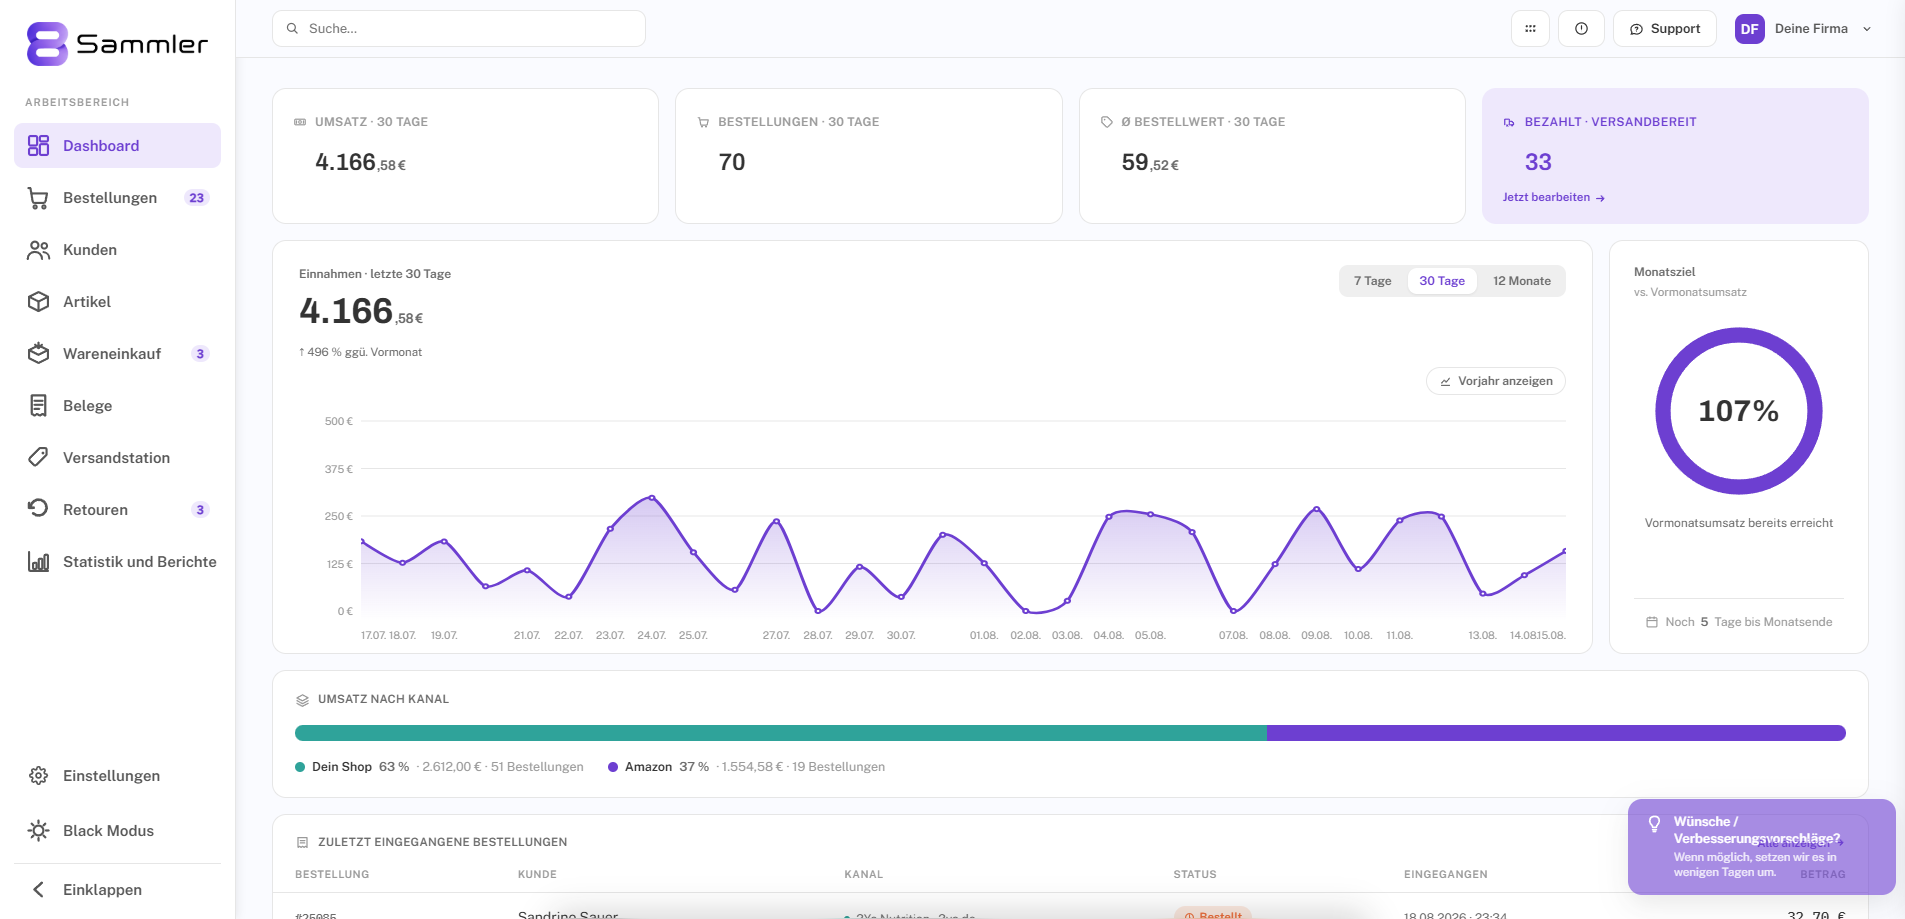Viewport: 1905px width, 919px height.
Task: Click the Bestellungen 30 Tage card
Action: [x=868, y=156]
